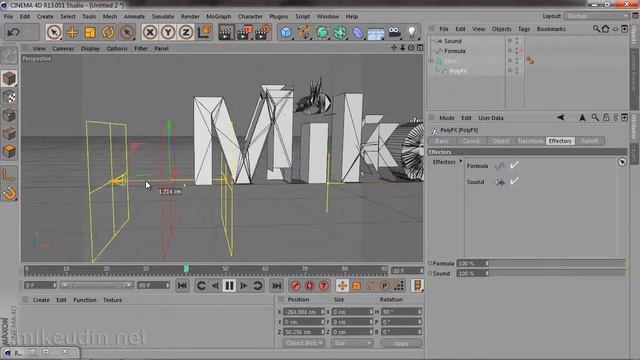Open Object Manager Tags menu
The width and height of the screenshot is (640, 360).
pos(524,29)
